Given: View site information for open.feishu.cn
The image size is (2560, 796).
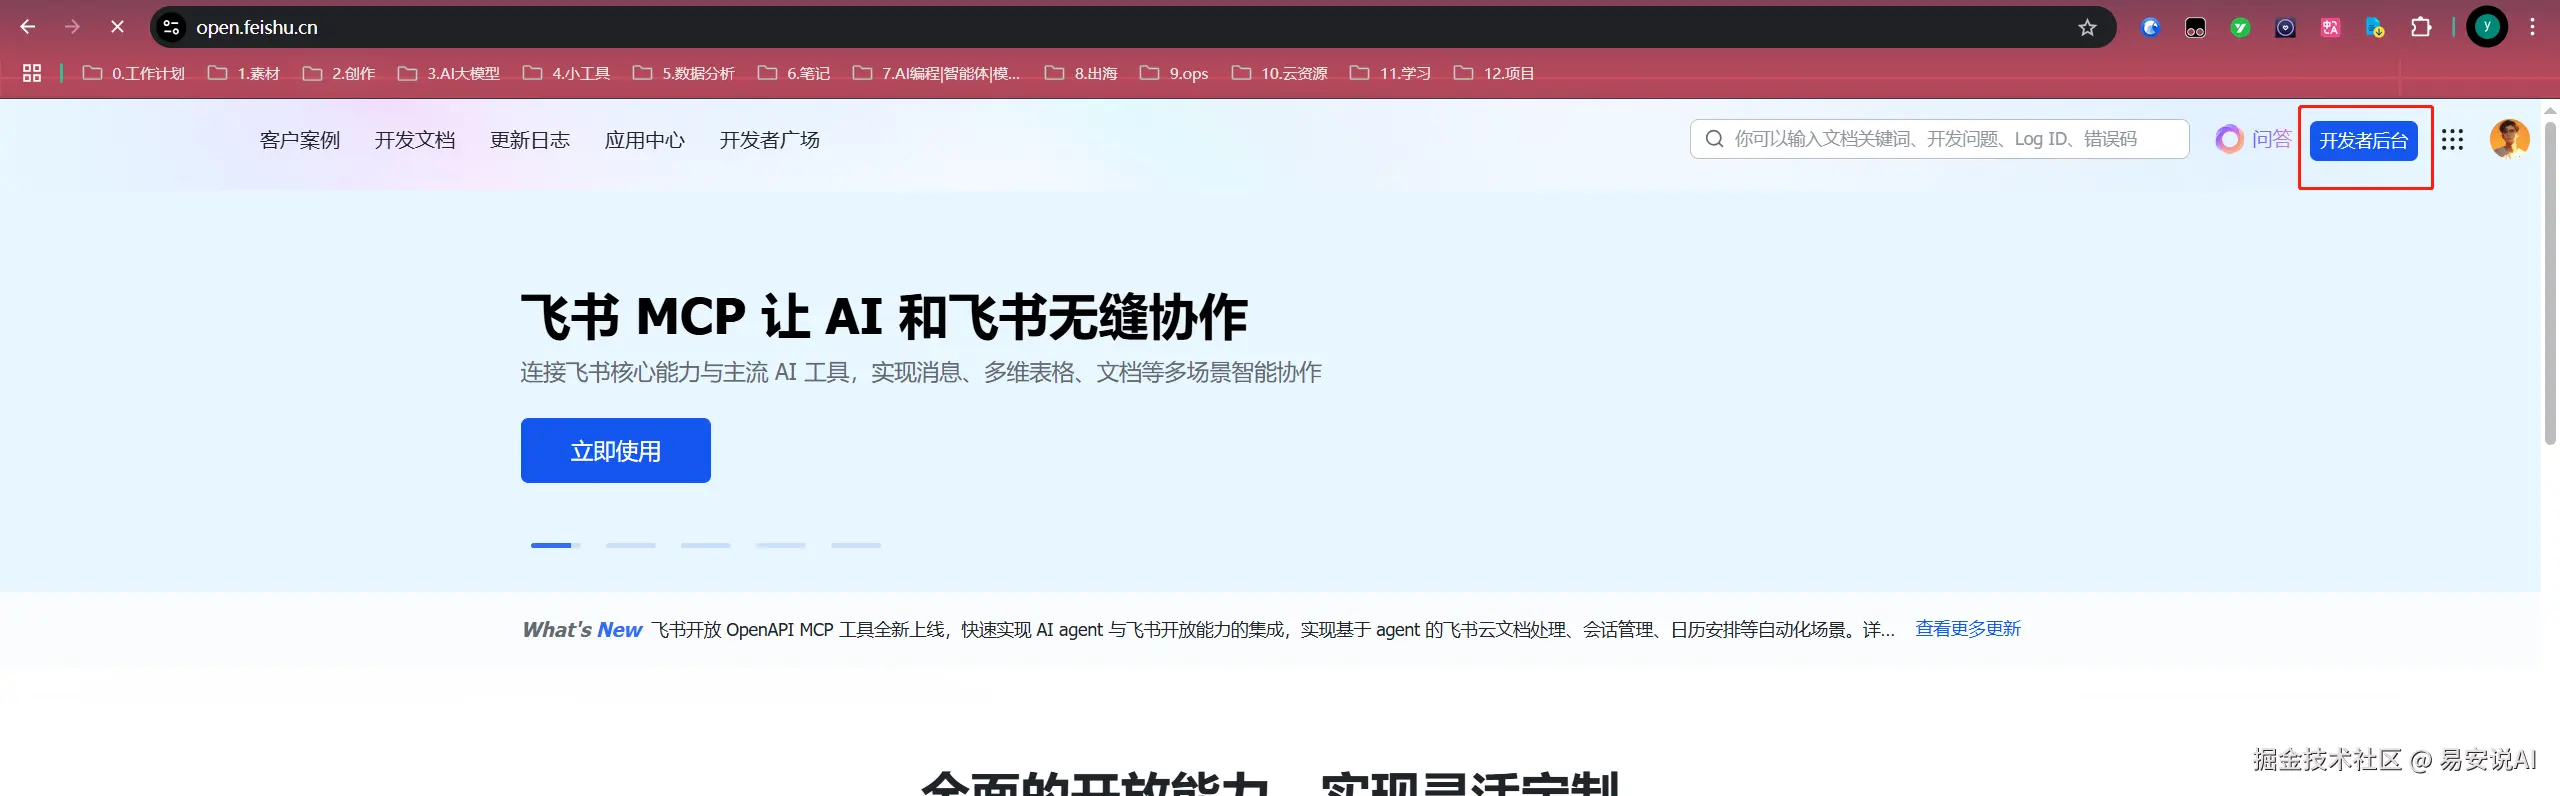Looking at the screenshot, I should point(172,27).
